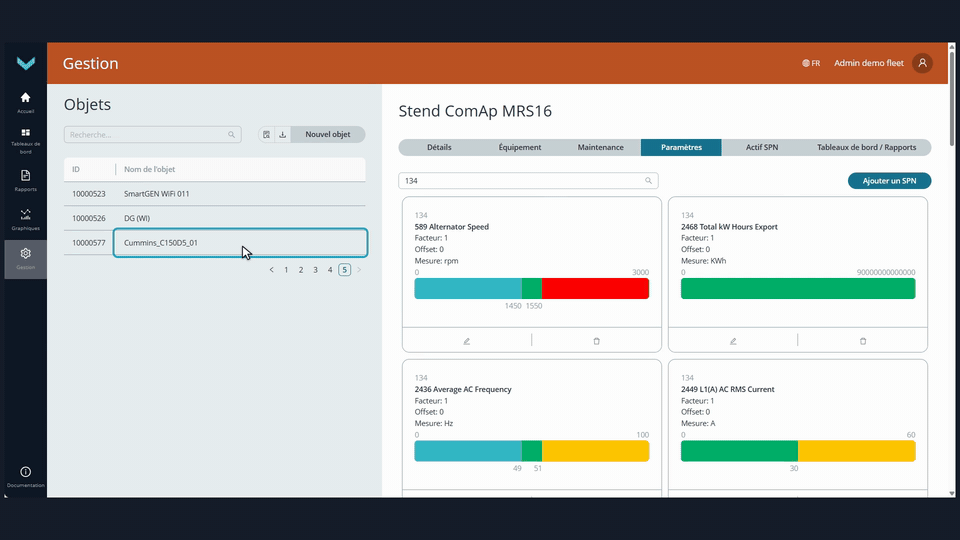Image resolution: width=960 pixels, height=540 pixels.
Task: Go to page 4 of the object list
Action: coord(330,270)
